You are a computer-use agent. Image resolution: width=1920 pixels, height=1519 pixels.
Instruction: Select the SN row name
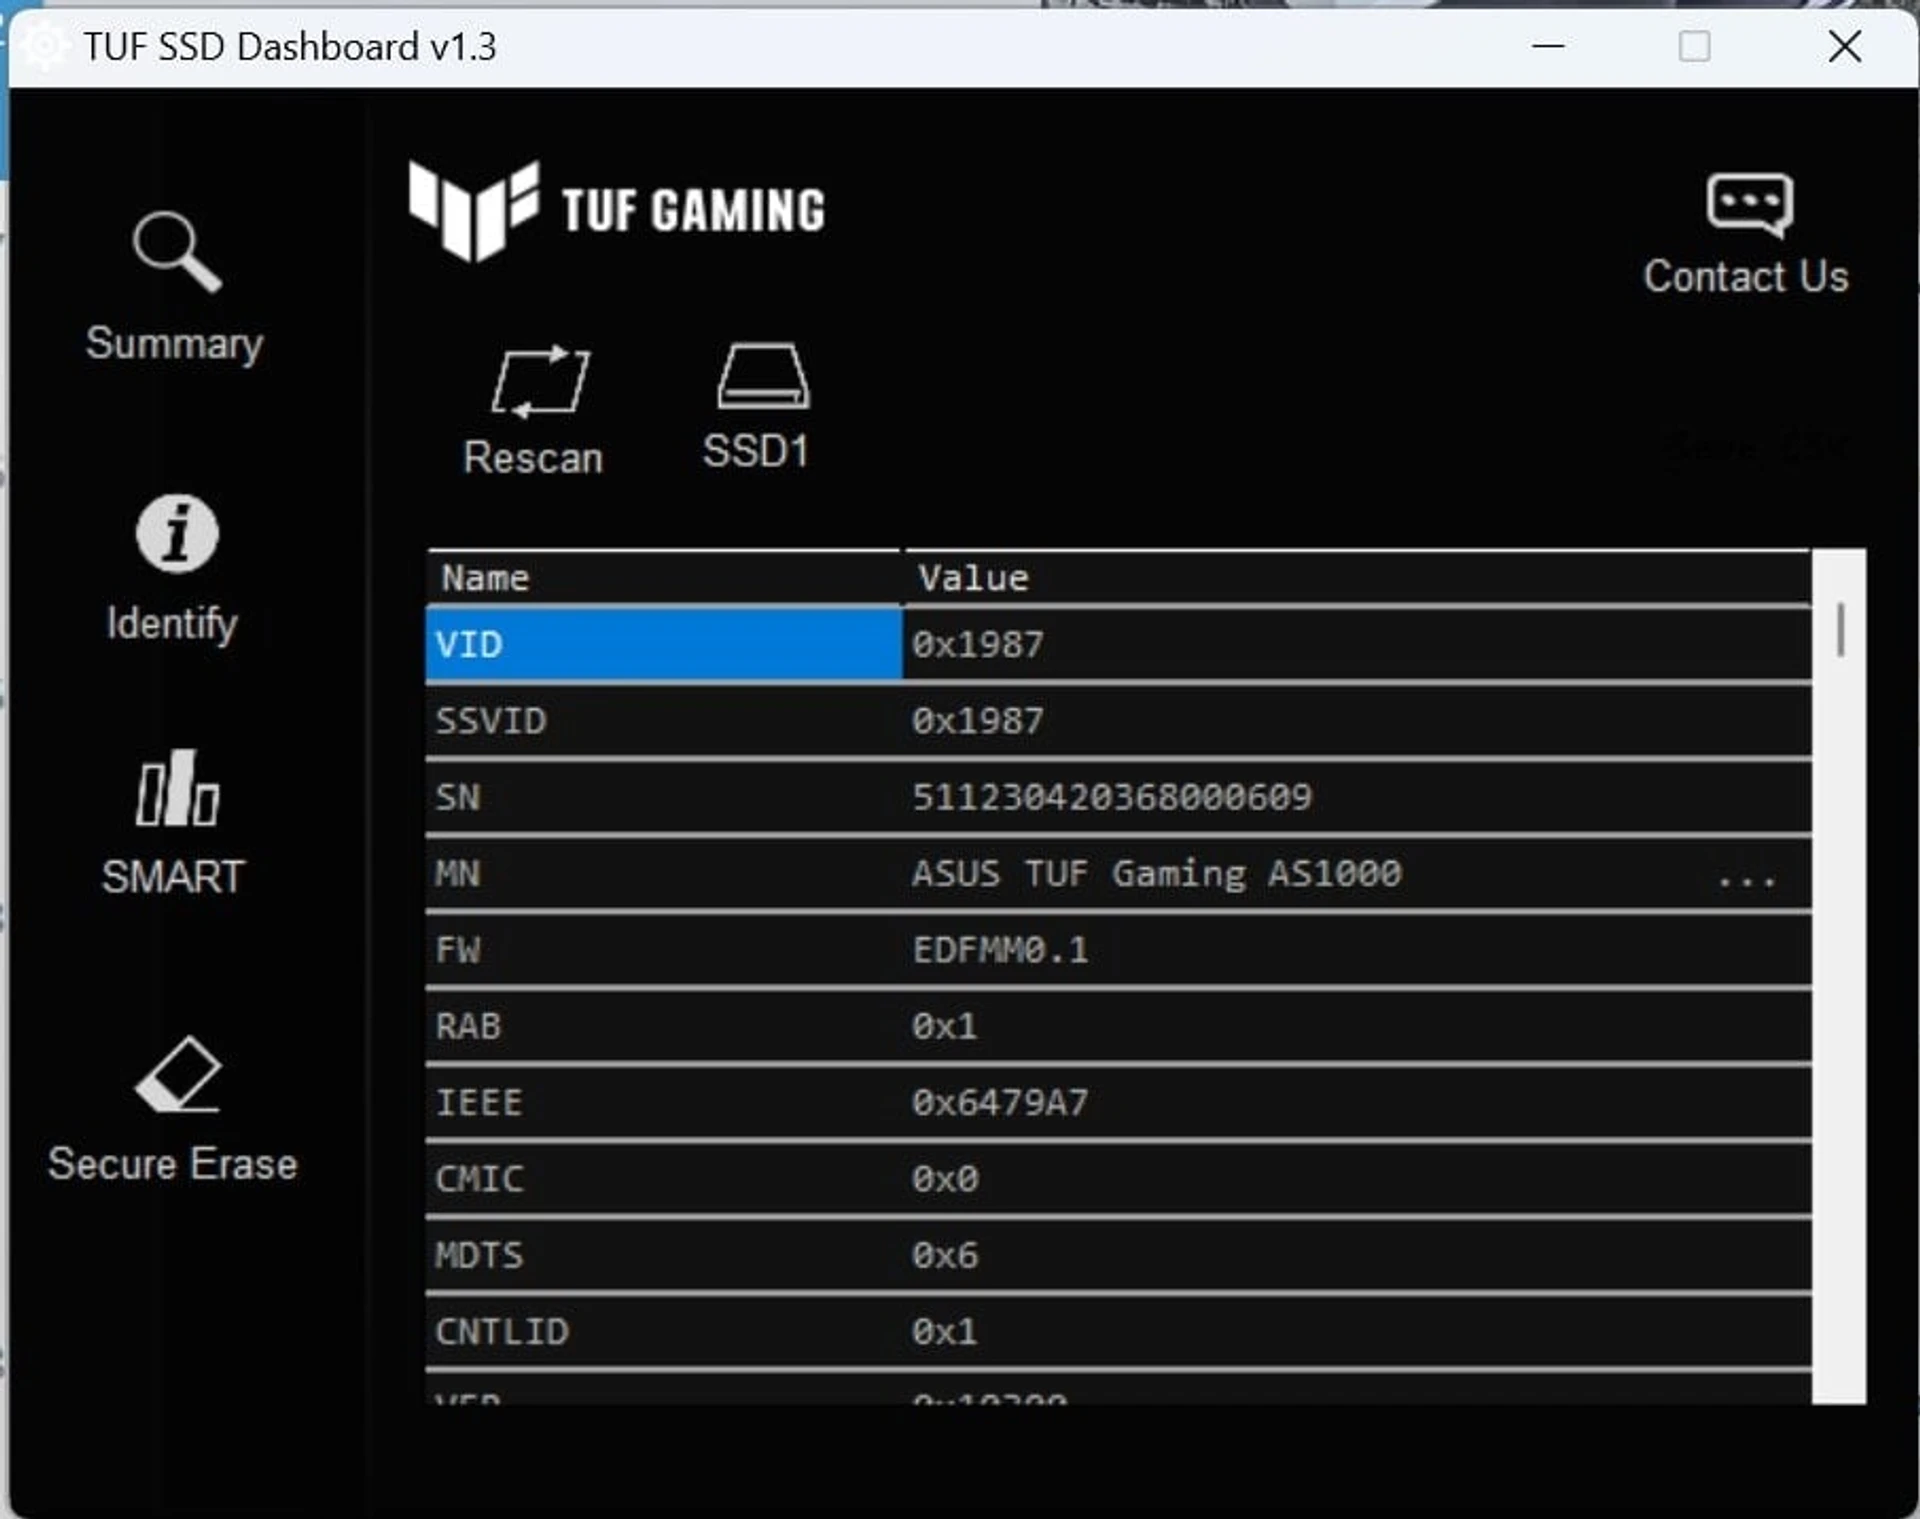point(457,798)
